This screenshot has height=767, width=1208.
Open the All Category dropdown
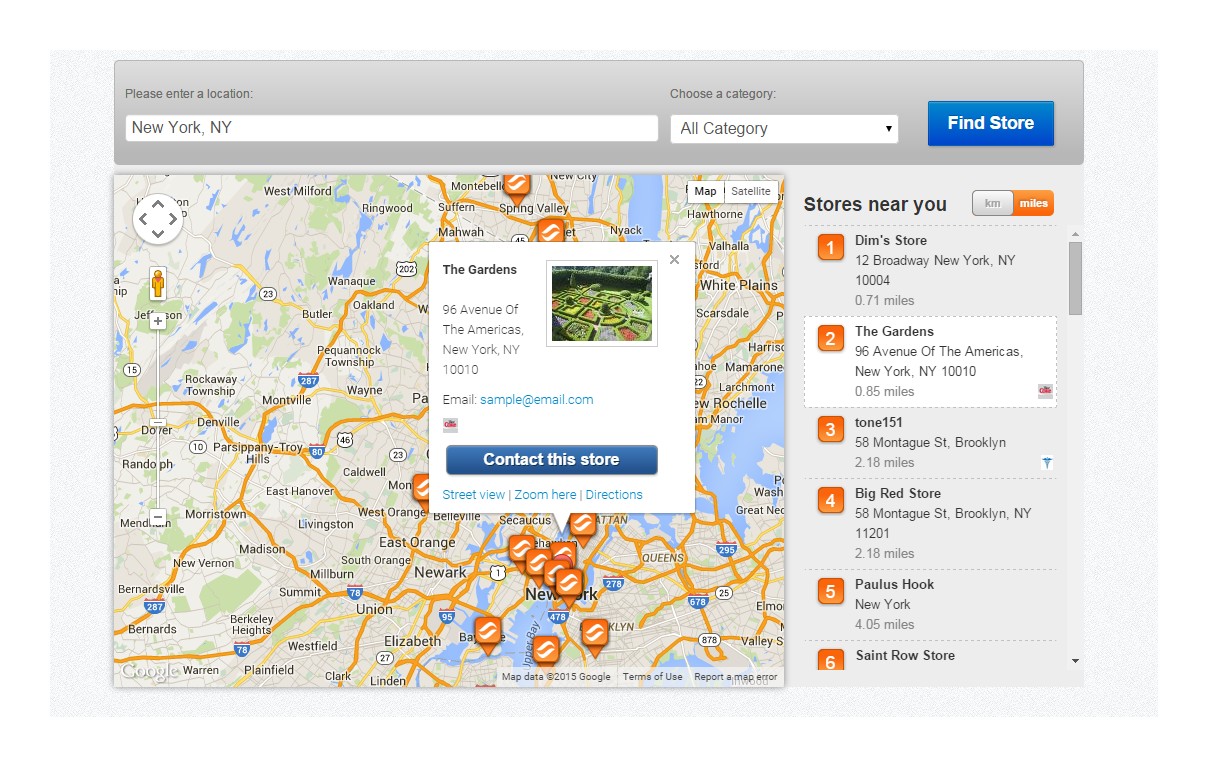(x=784, y=129)
